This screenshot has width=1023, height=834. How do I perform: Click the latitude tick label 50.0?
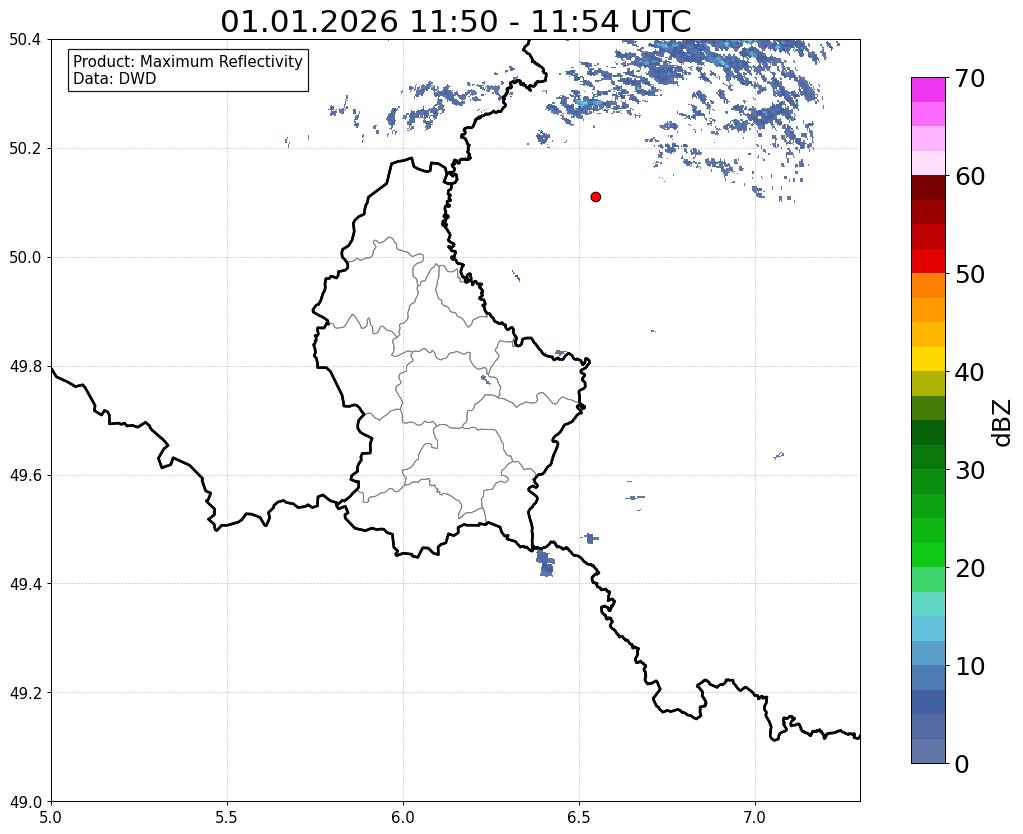pyautogui.click(x=25, y=258)
